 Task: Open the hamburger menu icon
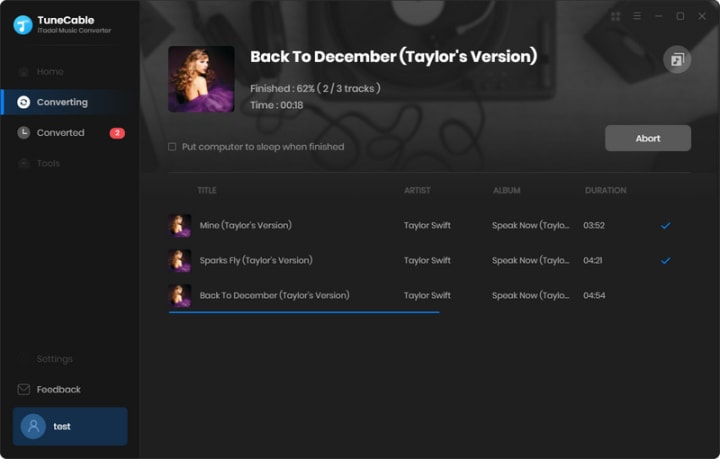[x=637, y=16]
